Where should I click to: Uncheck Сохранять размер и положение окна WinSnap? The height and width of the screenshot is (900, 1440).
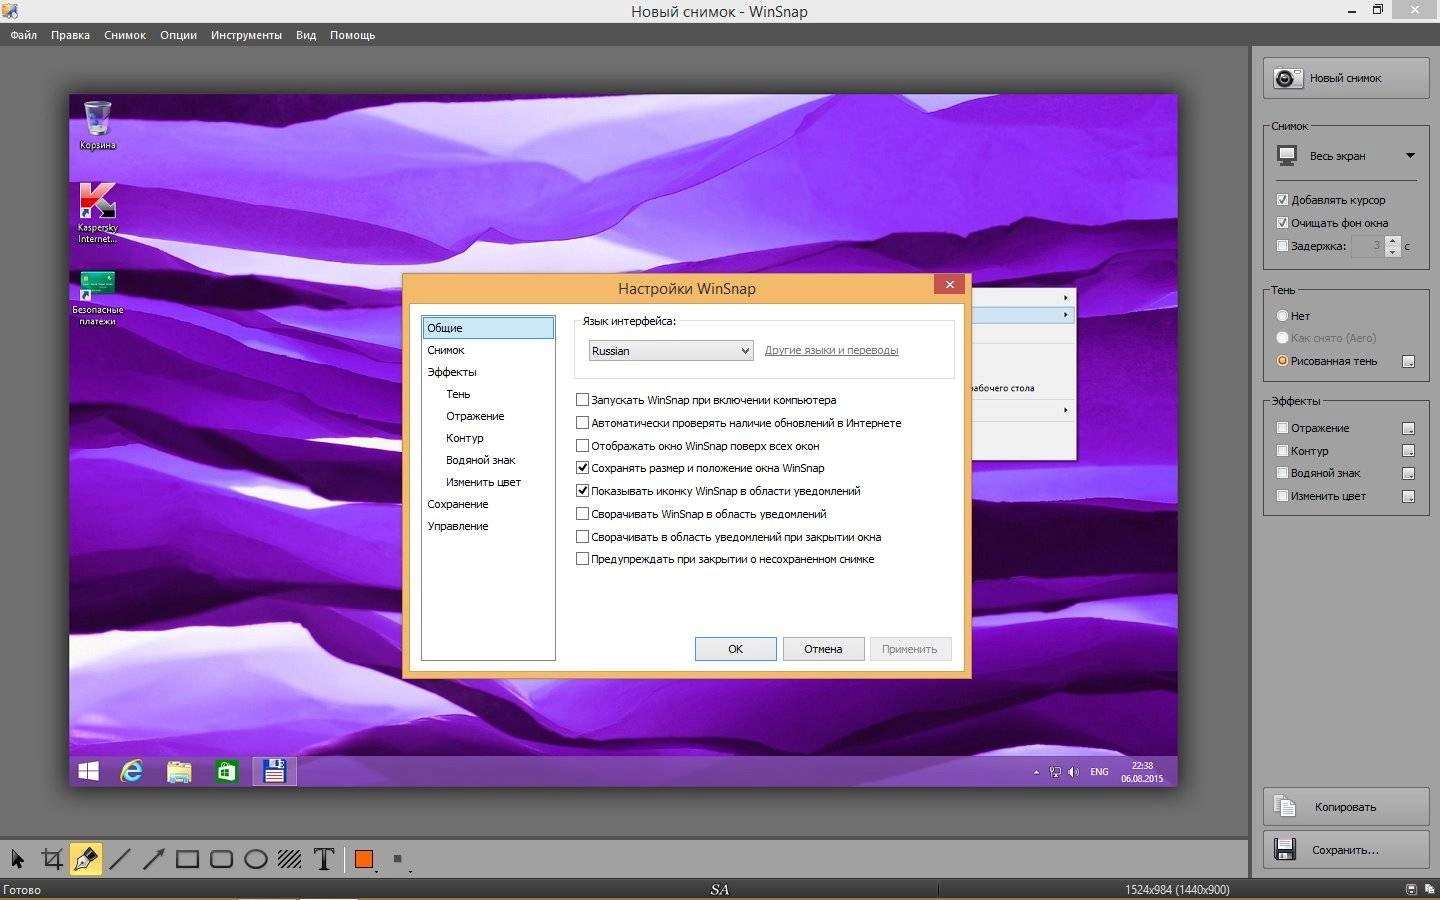coord(582,467)
